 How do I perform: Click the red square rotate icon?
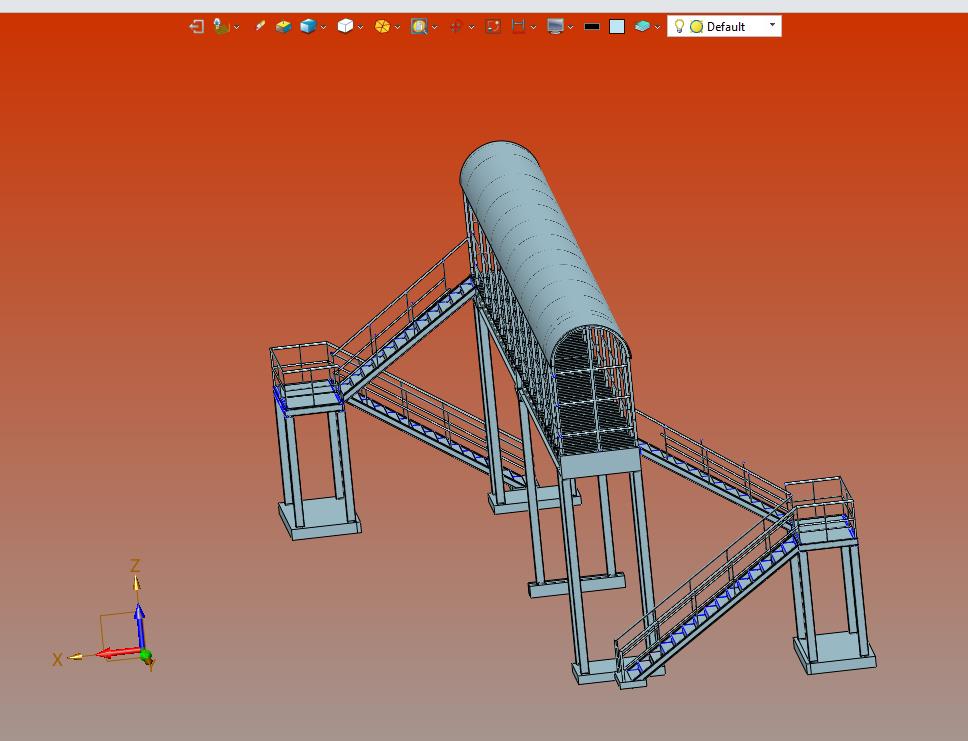point(493,26)
